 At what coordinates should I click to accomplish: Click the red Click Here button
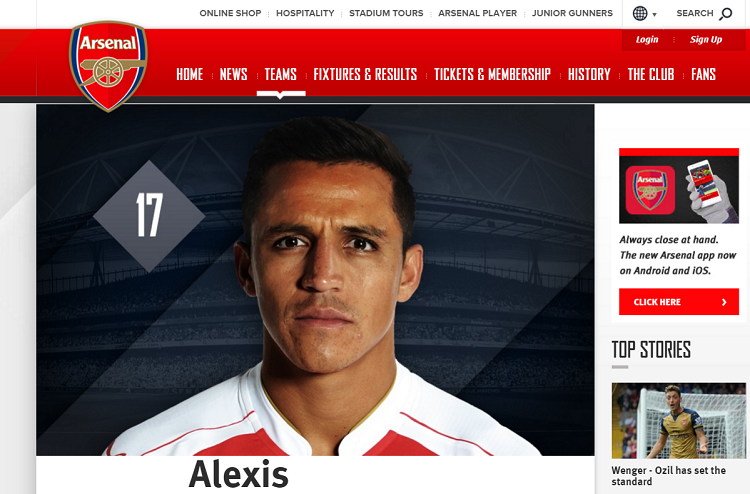point(679,302)
